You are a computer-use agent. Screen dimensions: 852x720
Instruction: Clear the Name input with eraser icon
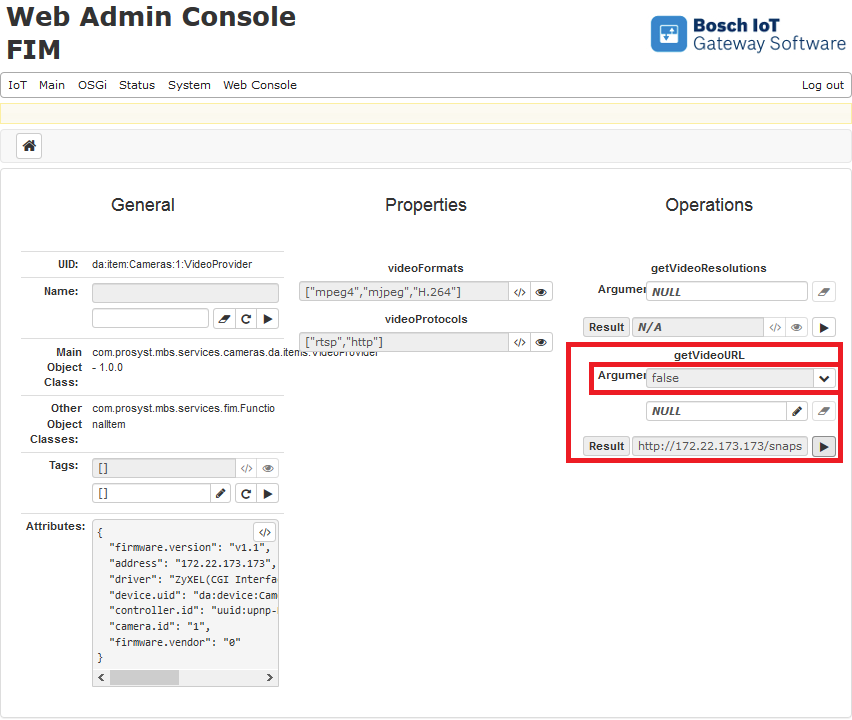223,319
